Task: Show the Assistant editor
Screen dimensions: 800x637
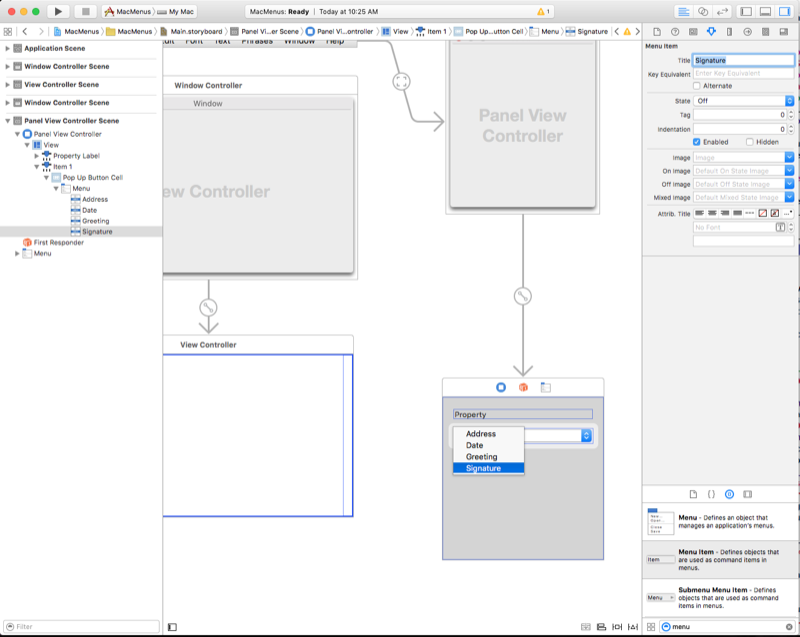Action: (x=704, y=12)
